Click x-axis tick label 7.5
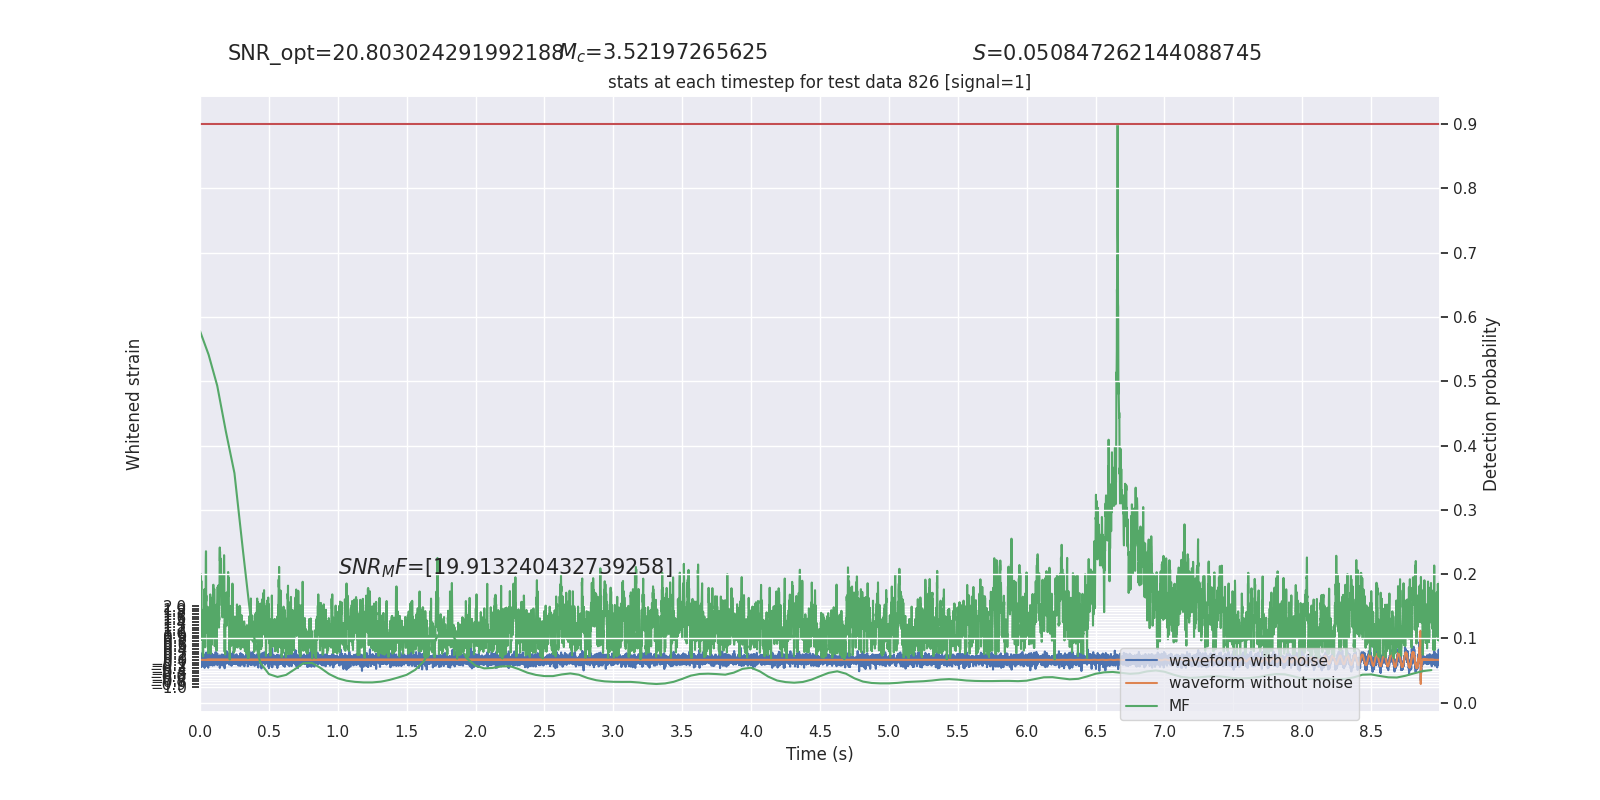The image size is (1600, 800). pos(1234,732)
